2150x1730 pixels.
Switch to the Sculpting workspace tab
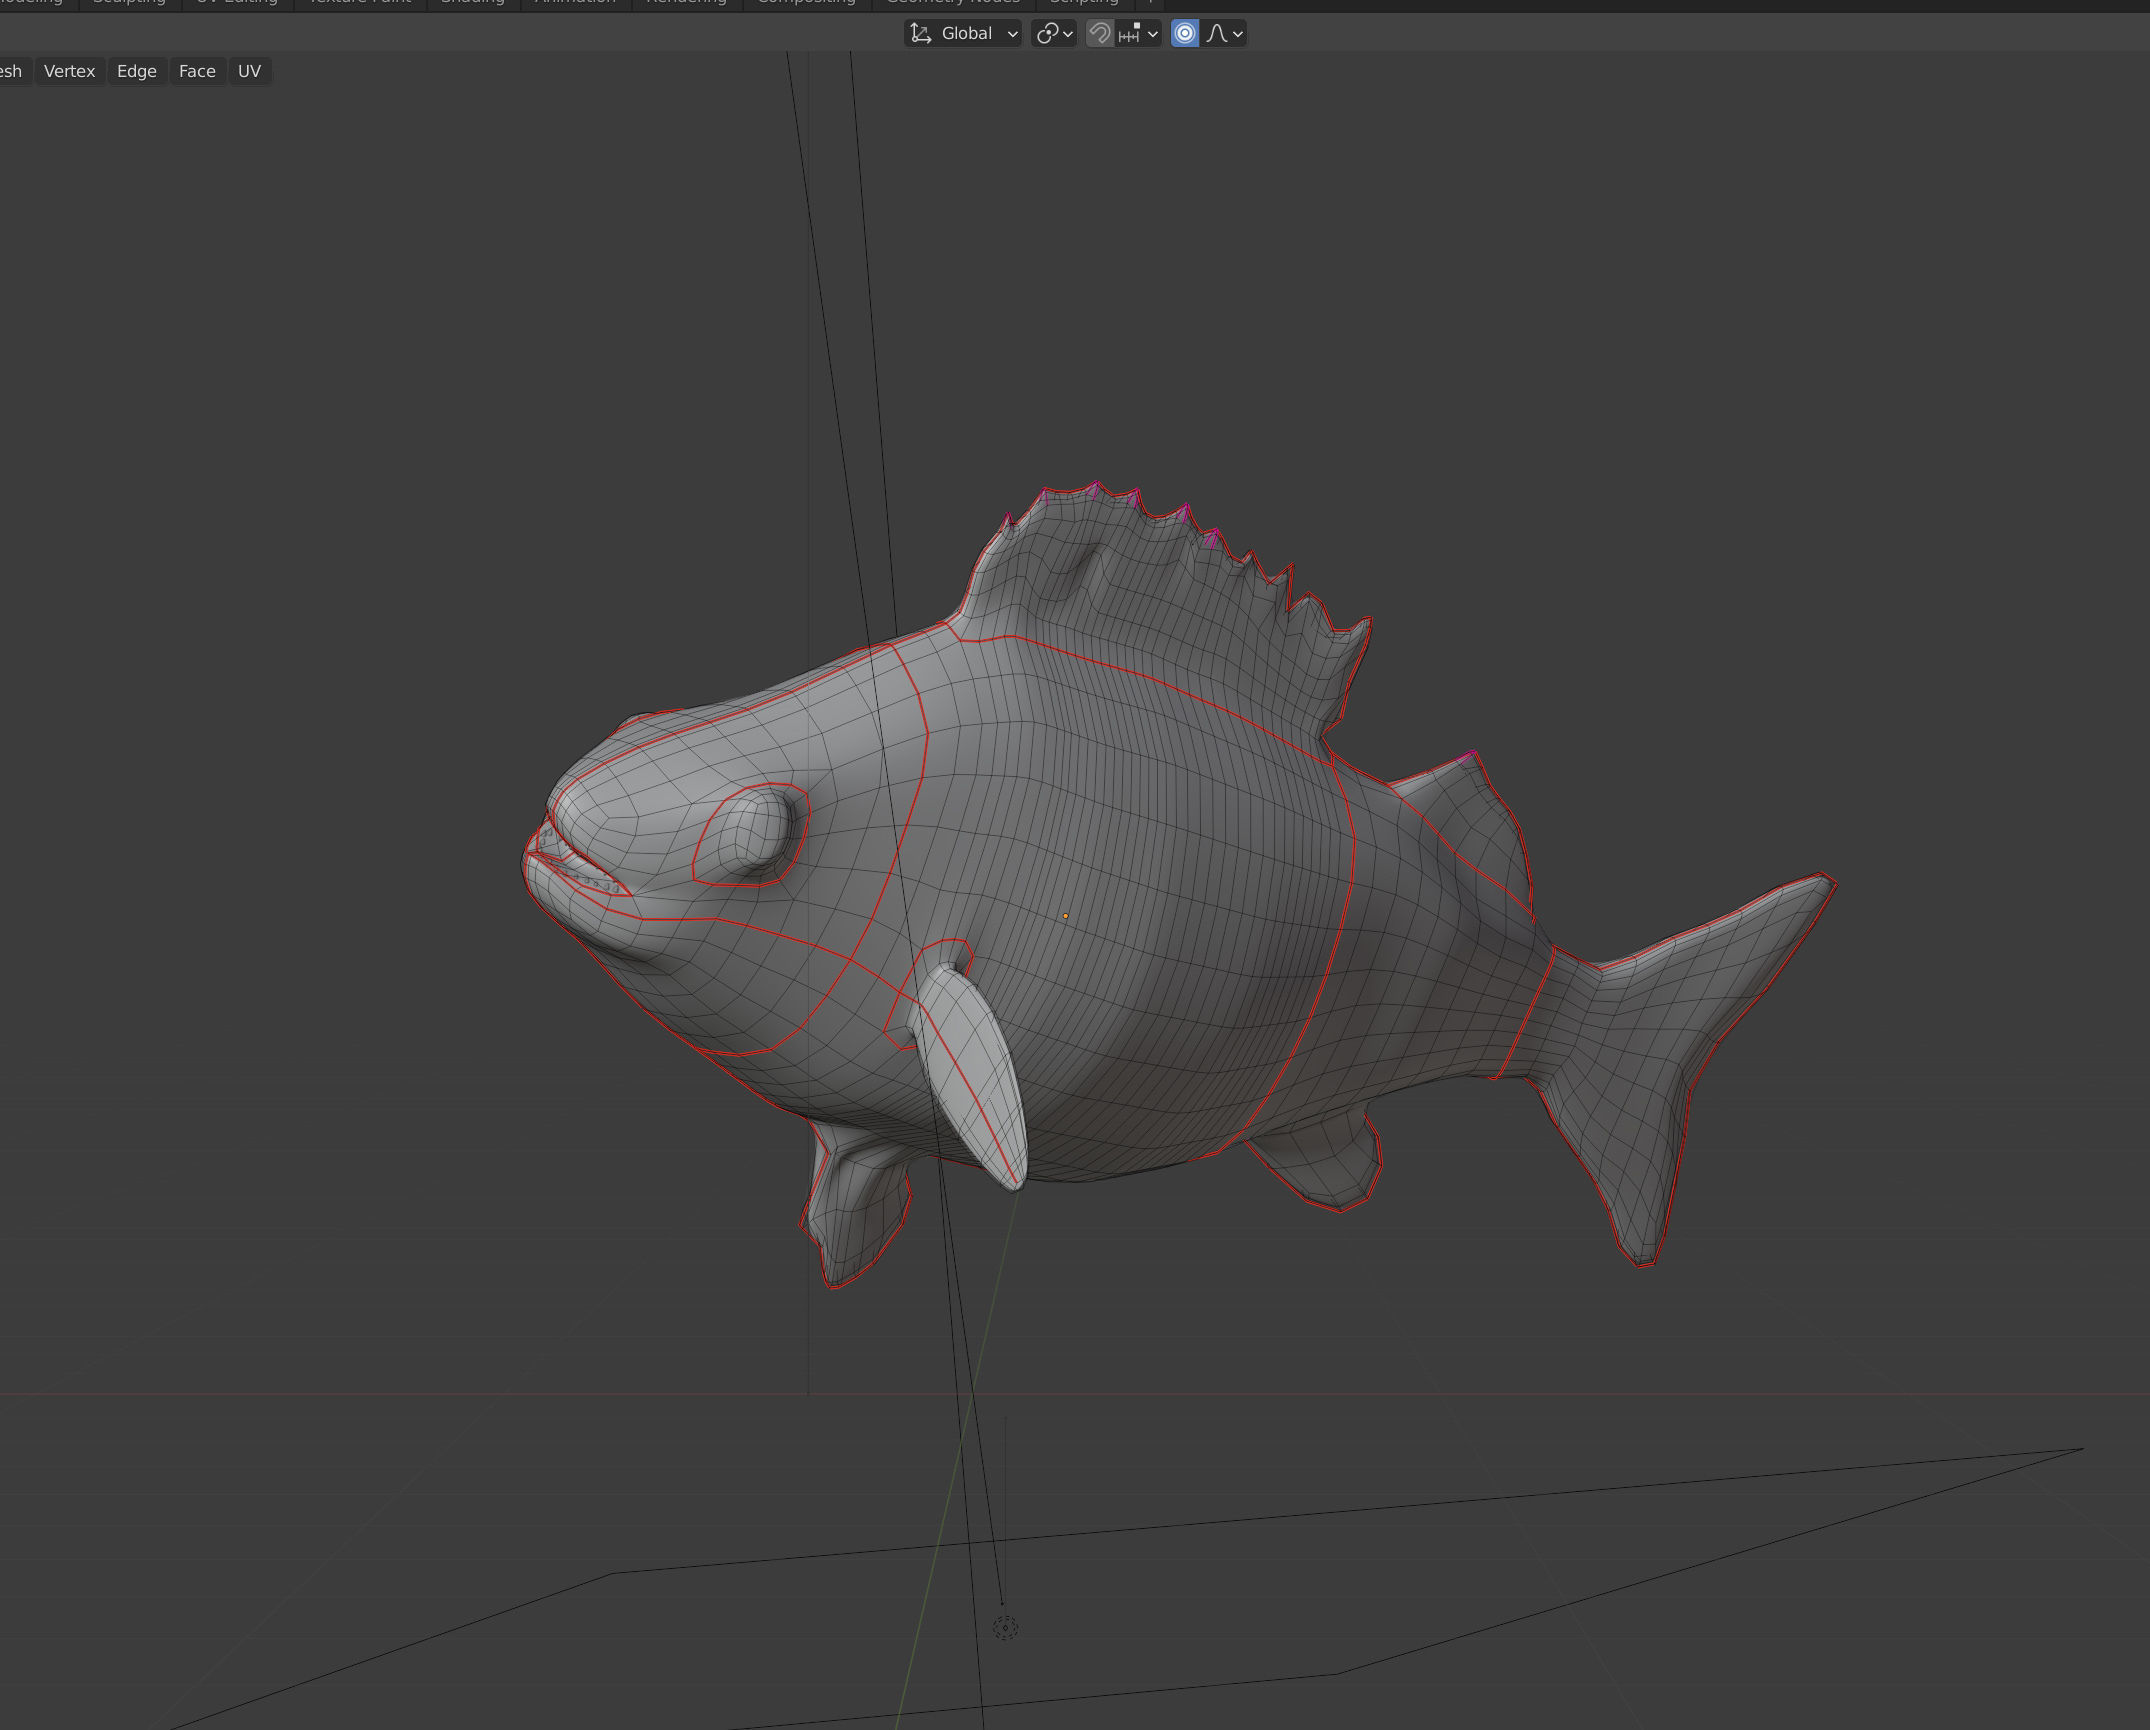tap(128, 3)
